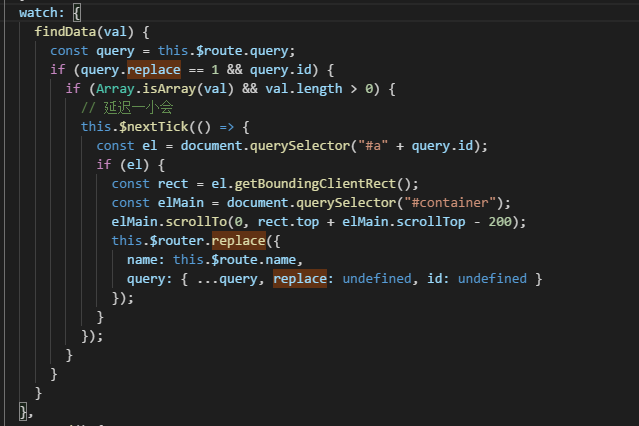
Task: Click highlighted 'replace' in query.replace condition
Action: pos(154,70)
